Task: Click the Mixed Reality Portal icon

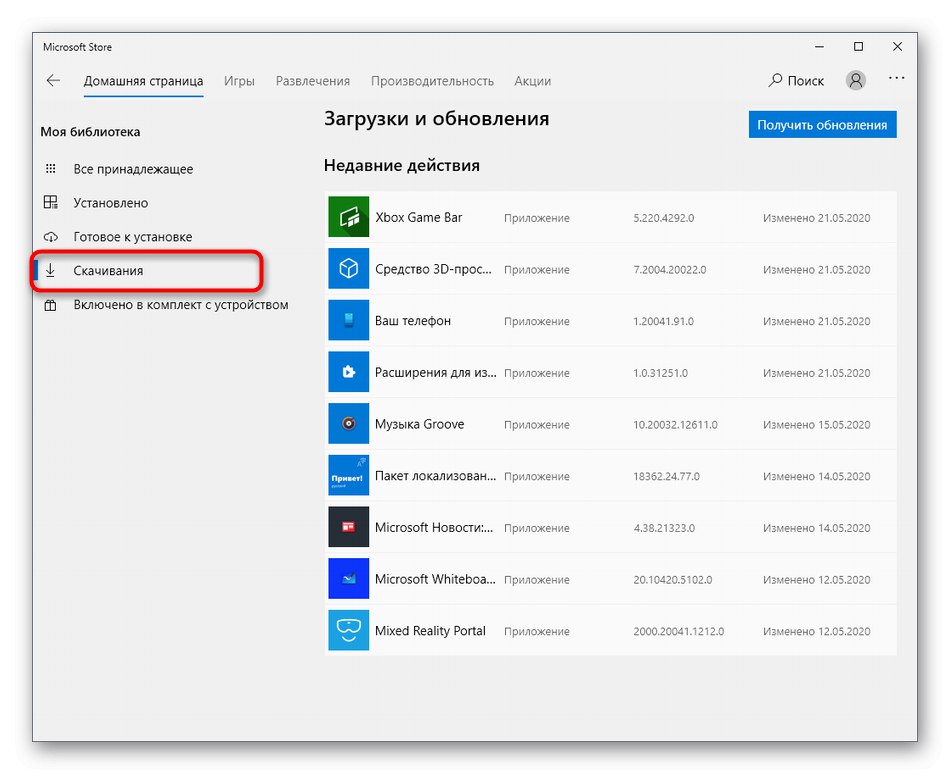Action: 348,631
